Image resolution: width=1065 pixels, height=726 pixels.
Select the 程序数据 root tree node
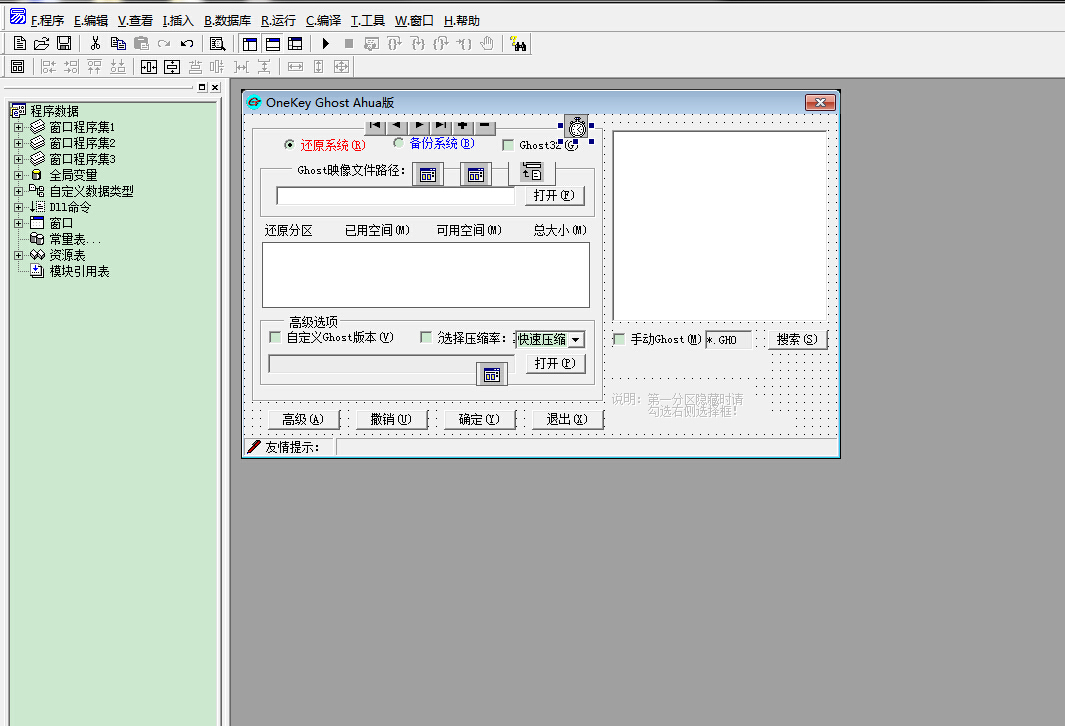pos(55,111)
